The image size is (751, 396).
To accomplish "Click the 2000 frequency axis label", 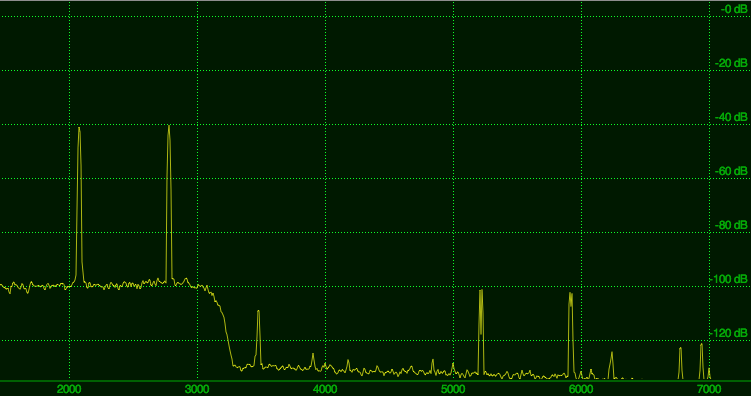I will click(x=70, y=388).
